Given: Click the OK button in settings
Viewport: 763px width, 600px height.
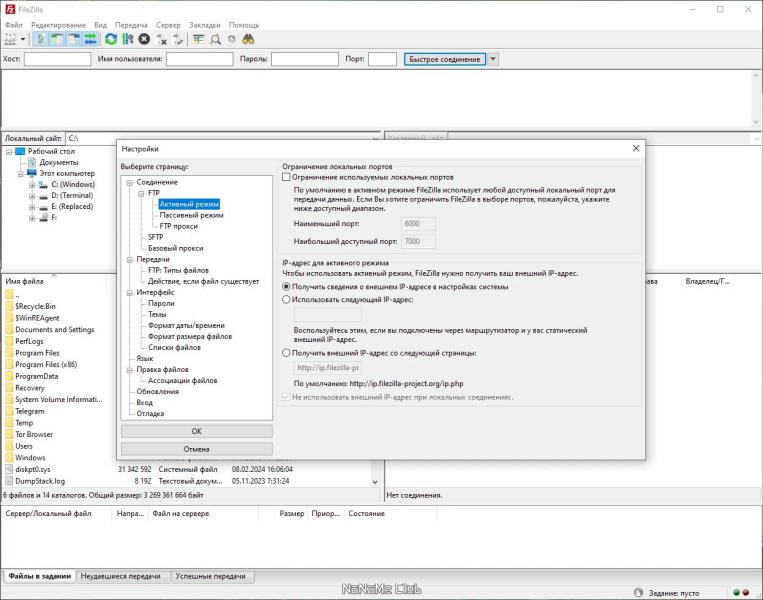Looking at the screenshot, I should point(197,431).
